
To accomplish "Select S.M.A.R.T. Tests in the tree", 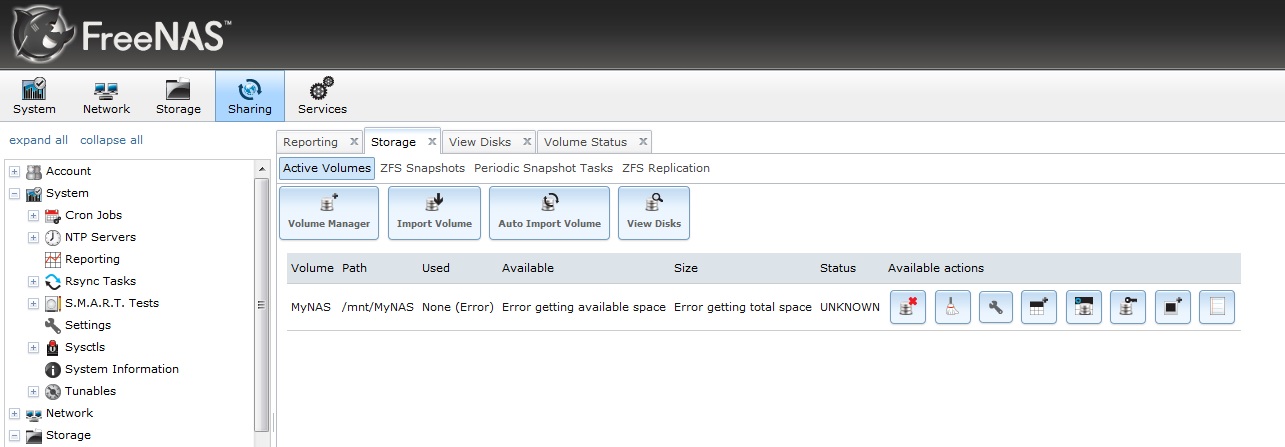I will [112, 303].
